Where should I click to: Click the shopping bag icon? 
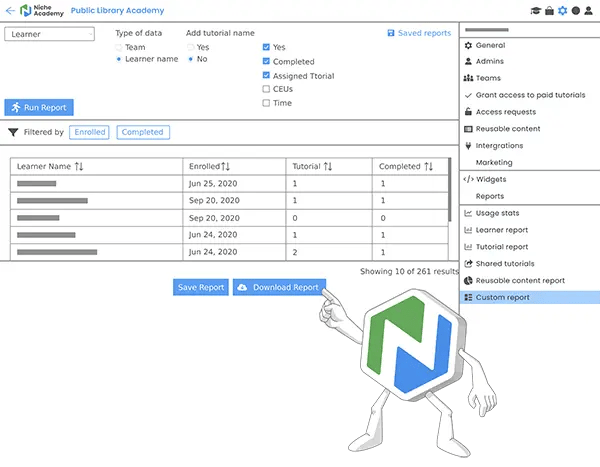coord(550,11)
